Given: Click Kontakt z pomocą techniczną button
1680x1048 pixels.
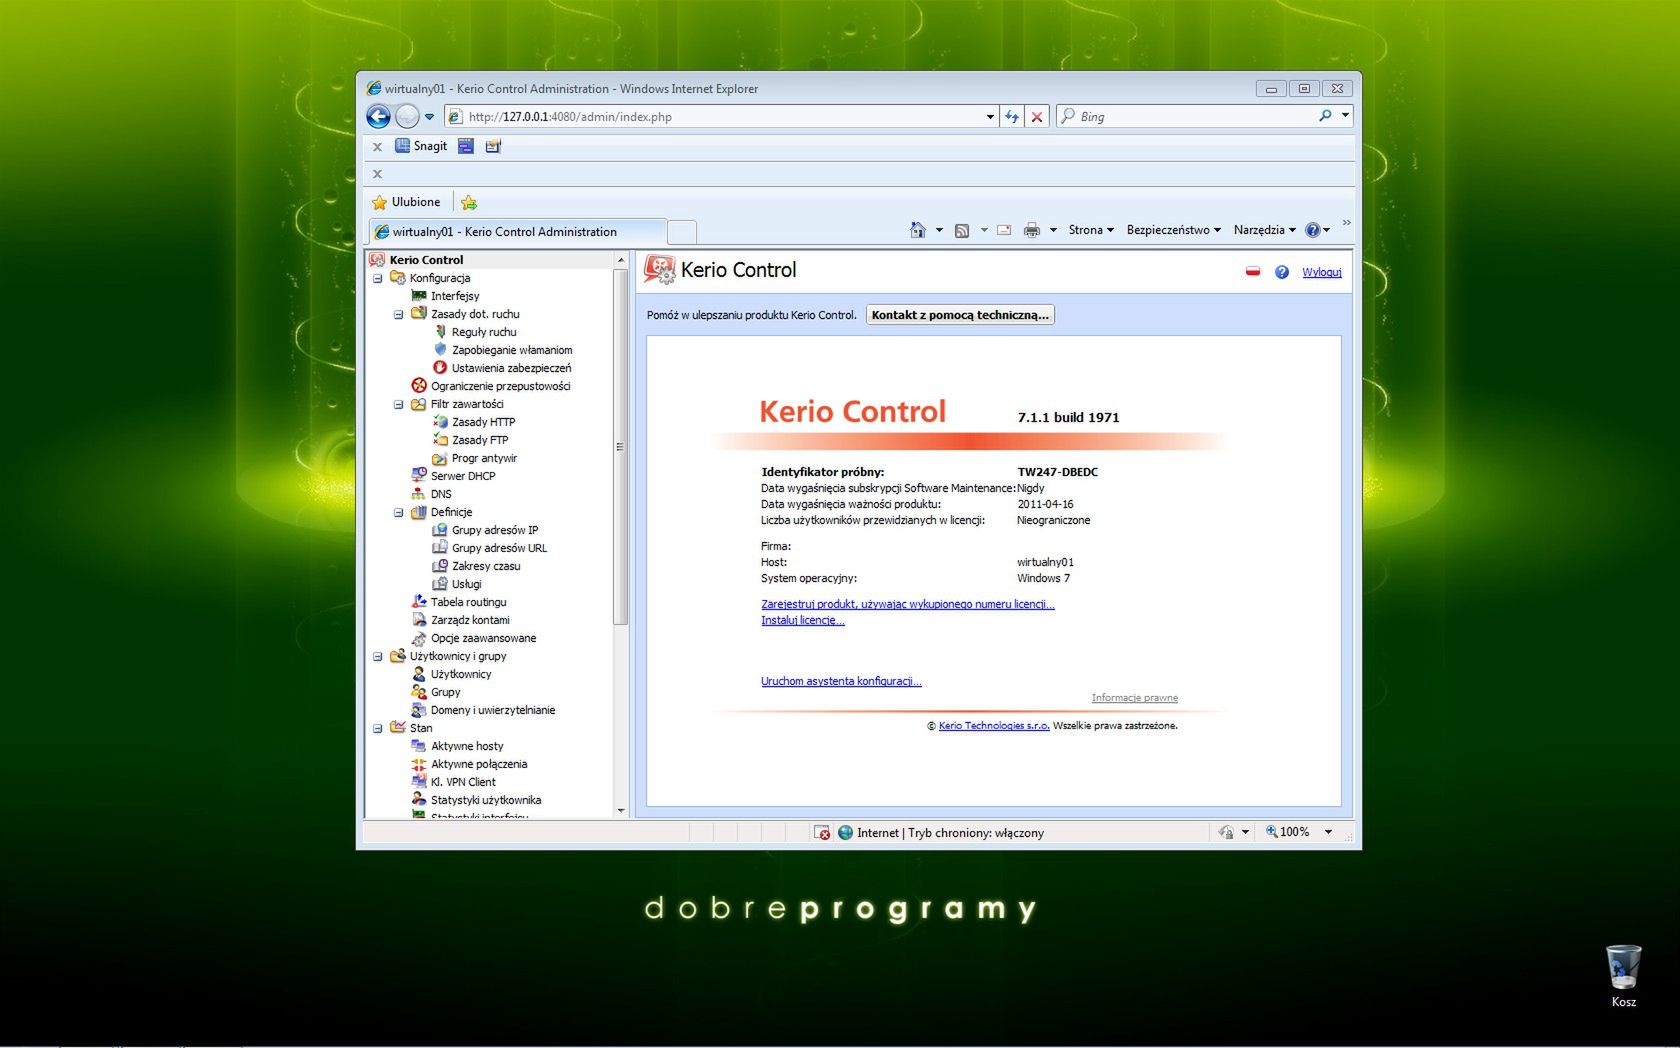Looking at the screenshot, I should coord(960,315).
